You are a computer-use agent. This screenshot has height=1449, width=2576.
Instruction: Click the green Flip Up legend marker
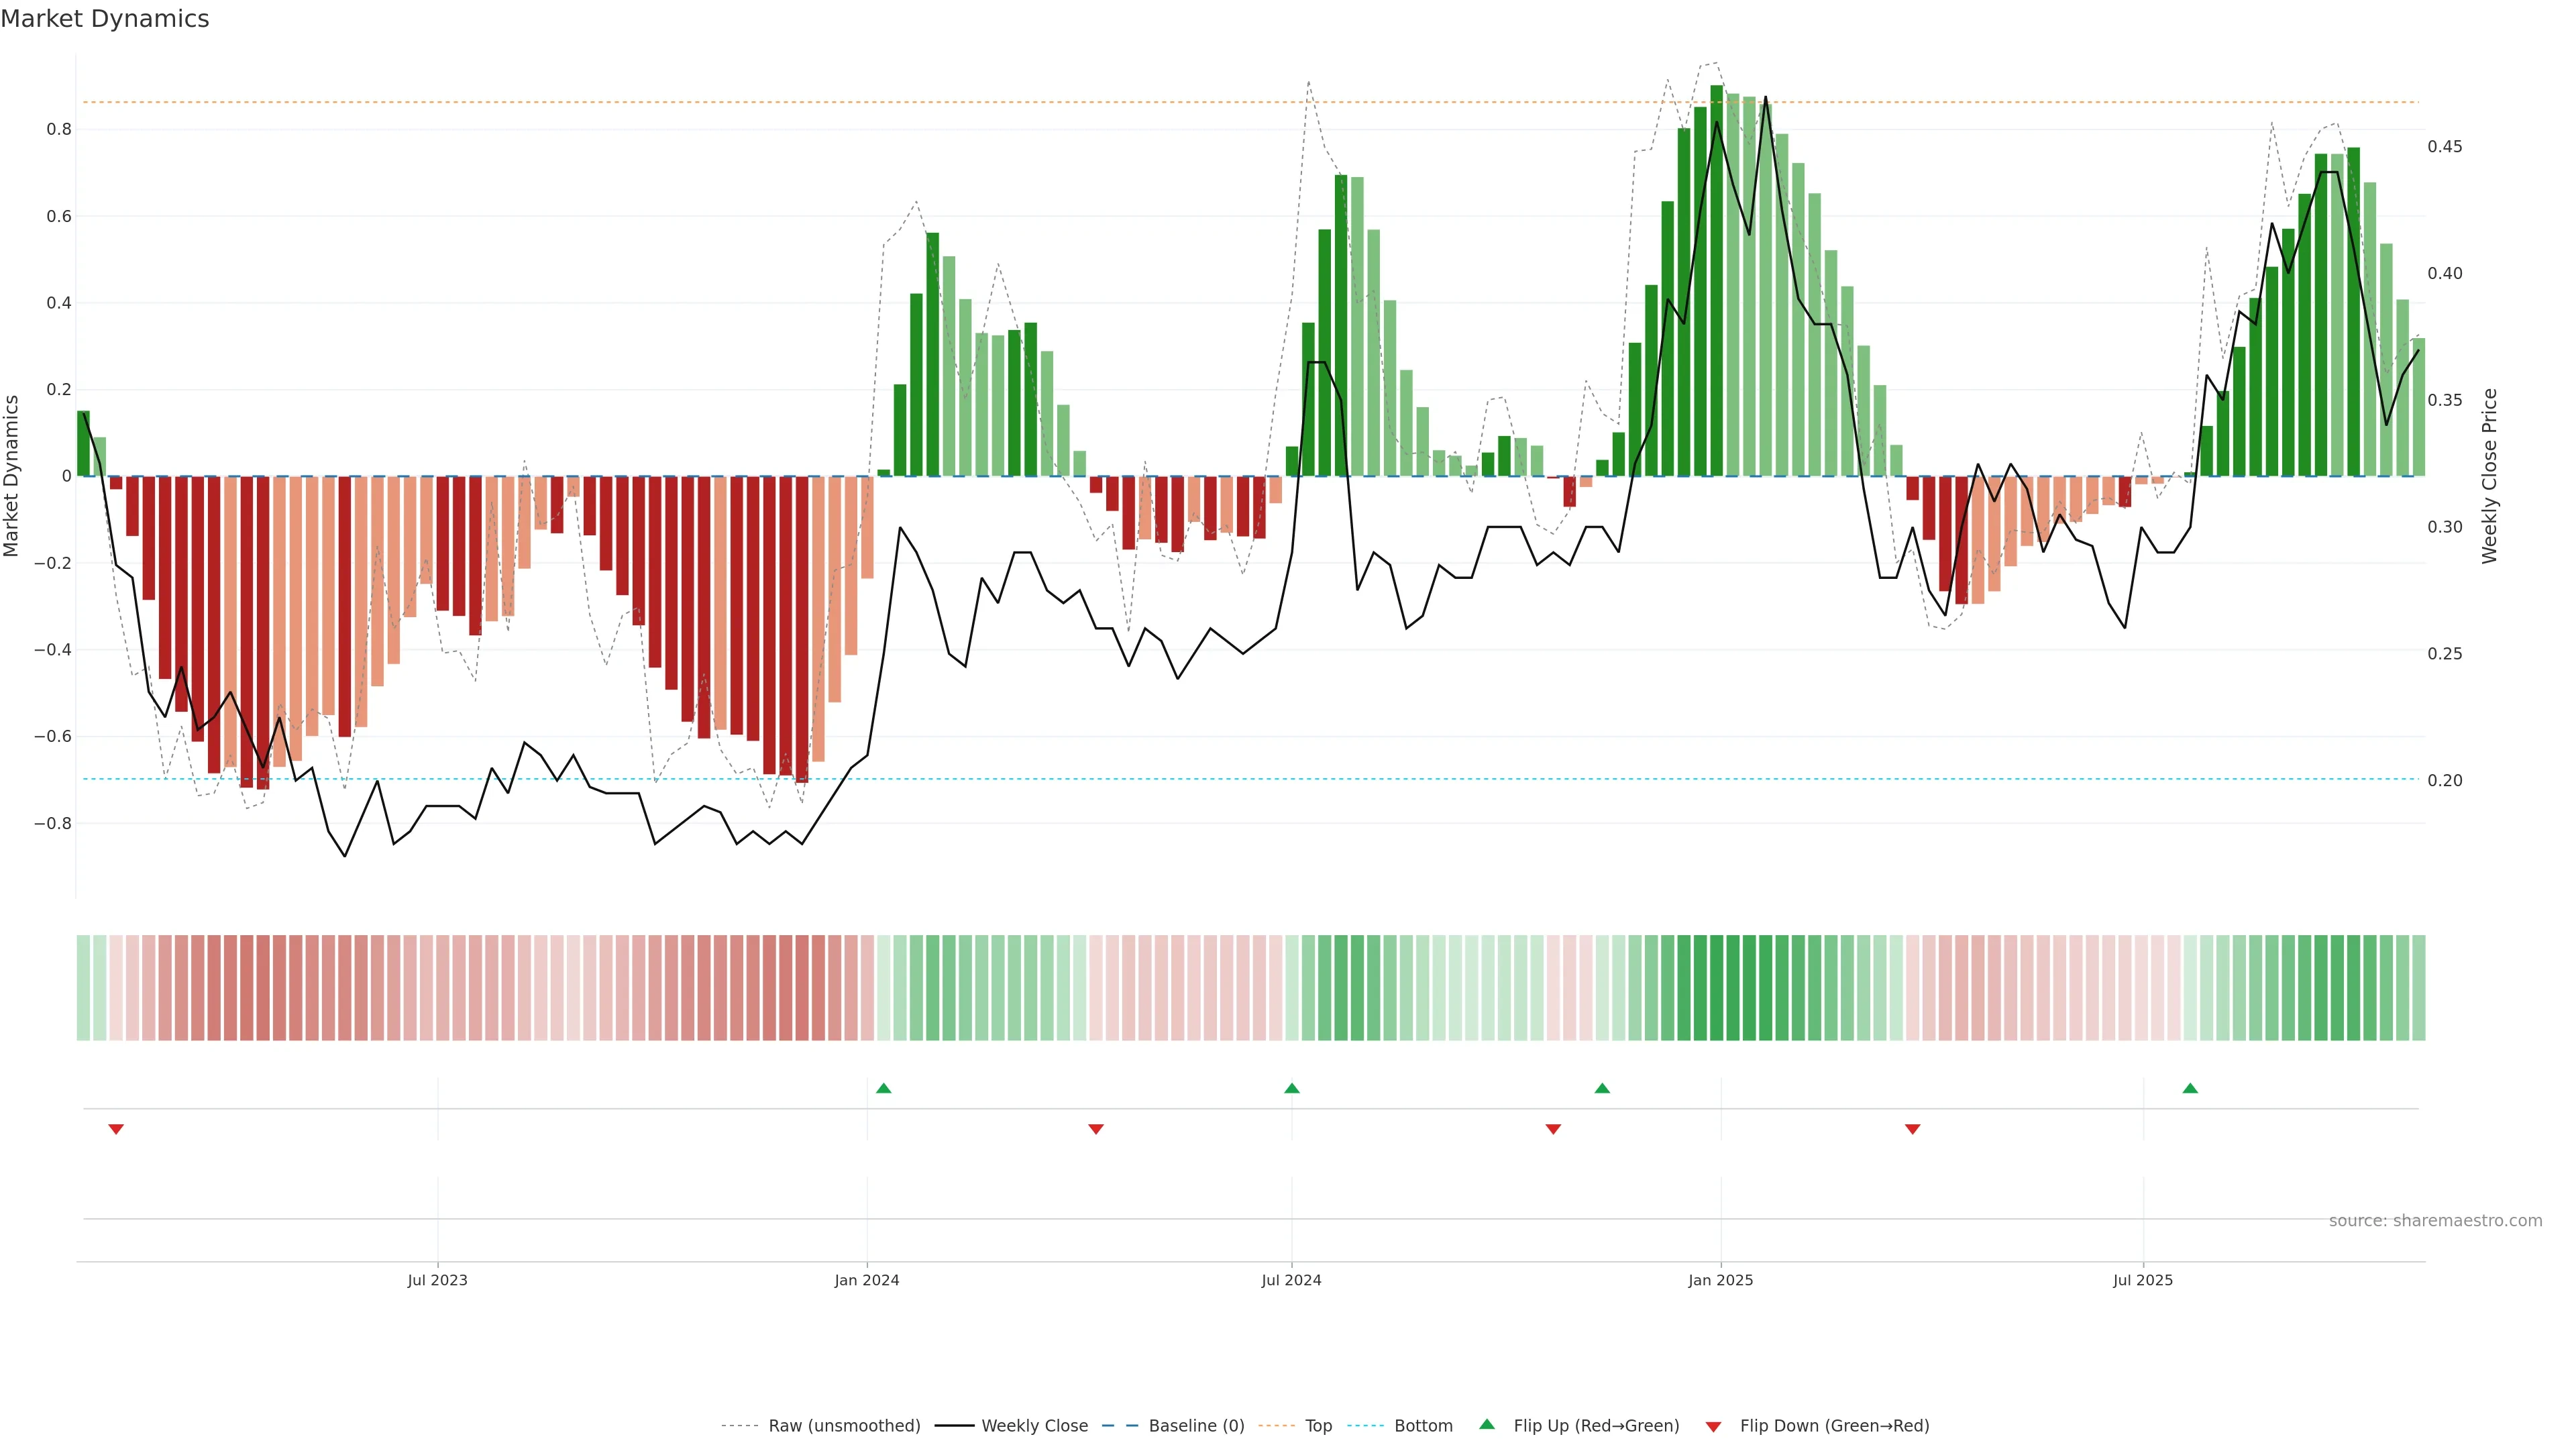[1487, 1424]
